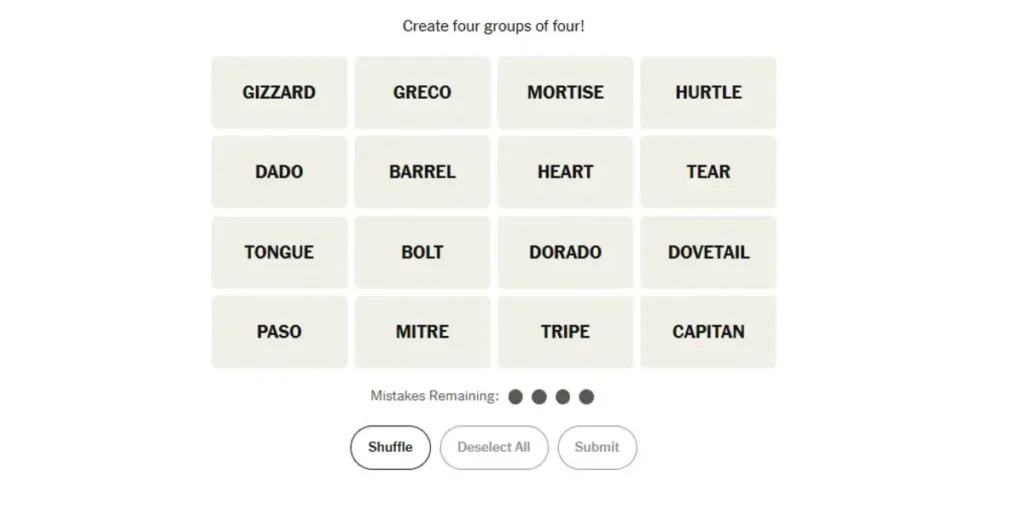The image size is (1024, 509).
Task: Tap the DOVETAIL tile
Action: click(x=708, y=252)
